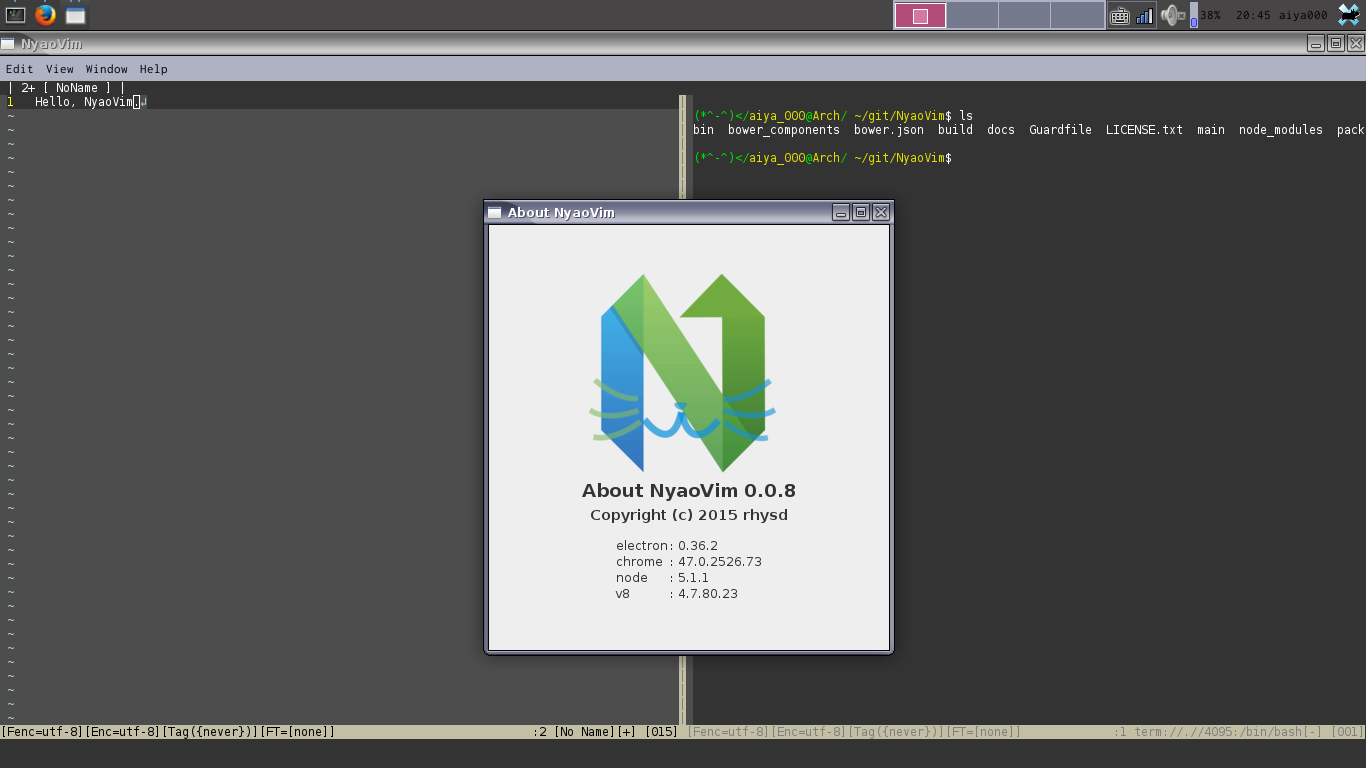Close the main NyaoVim window
The height and width of the screenshot is (768, 1366).
pos(1356,43)
